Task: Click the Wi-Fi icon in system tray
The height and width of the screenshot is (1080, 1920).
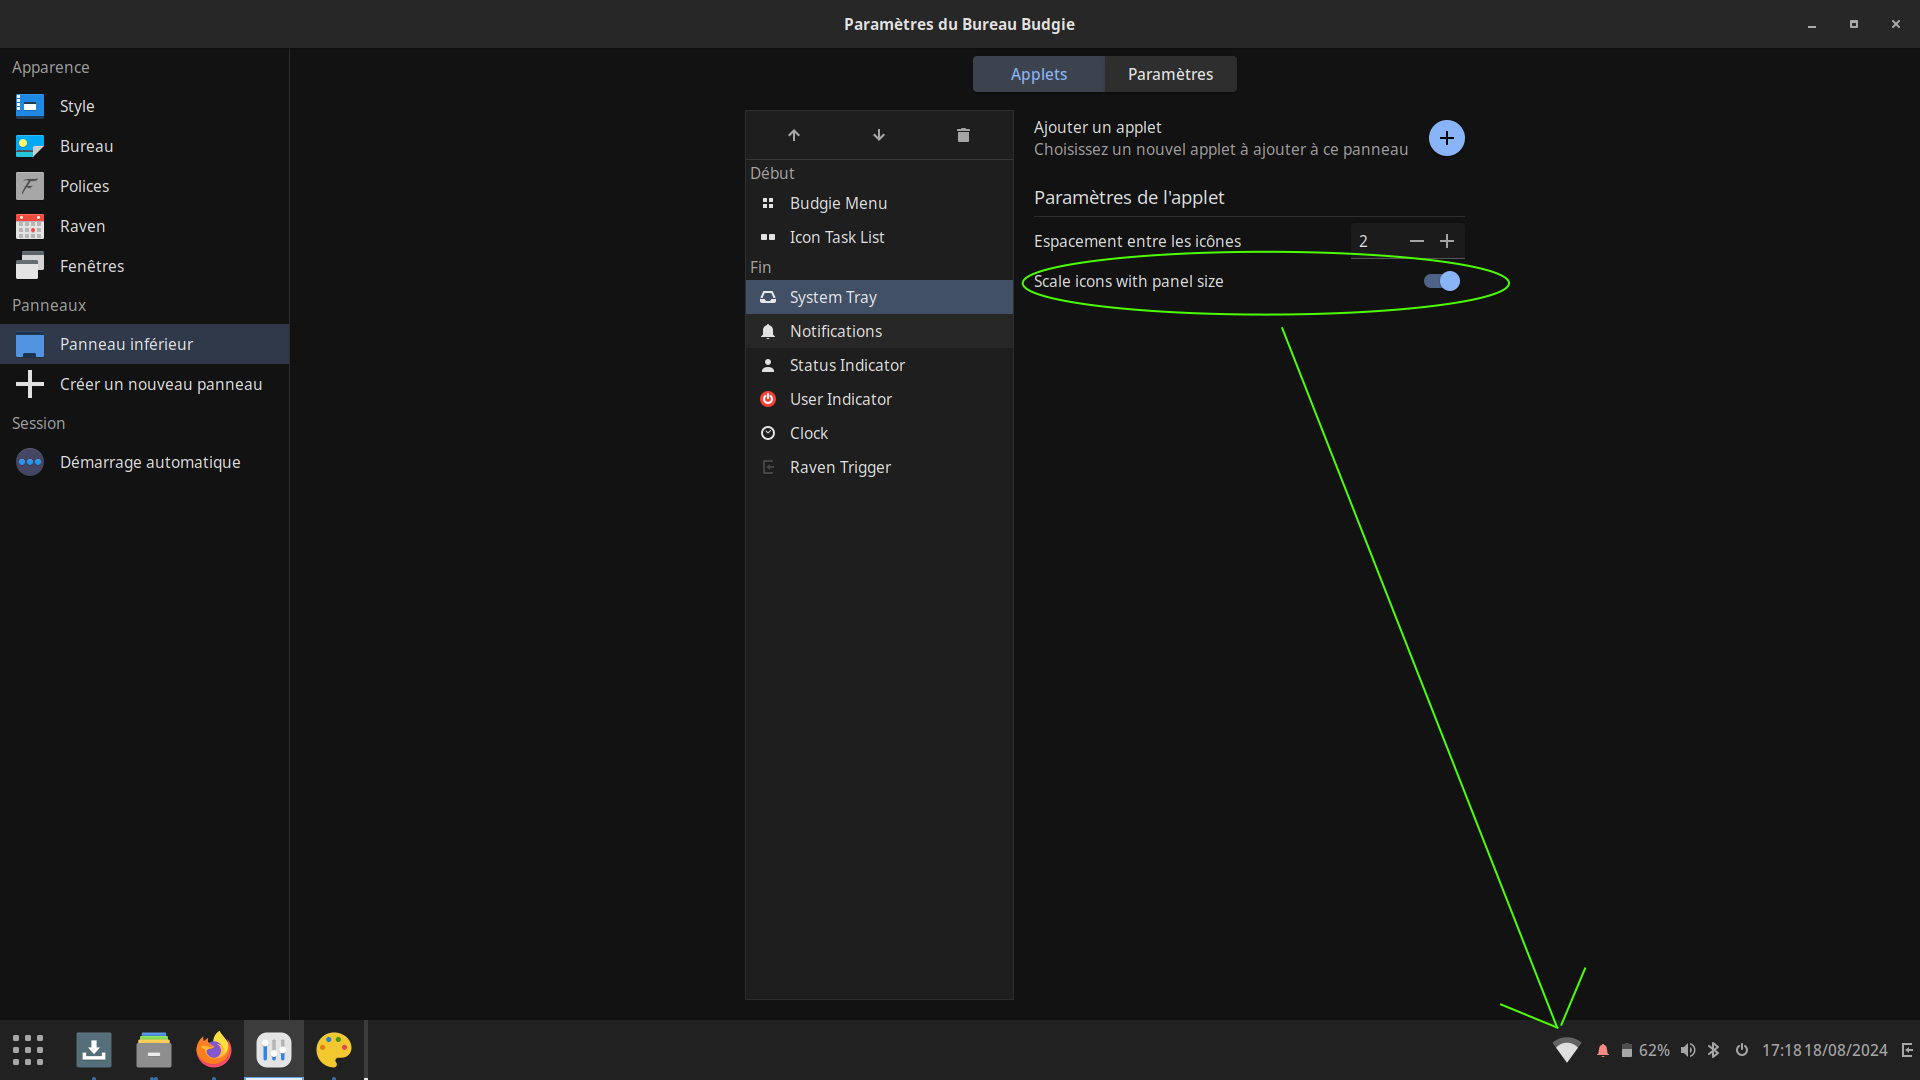Action: pos(1566,1050)
